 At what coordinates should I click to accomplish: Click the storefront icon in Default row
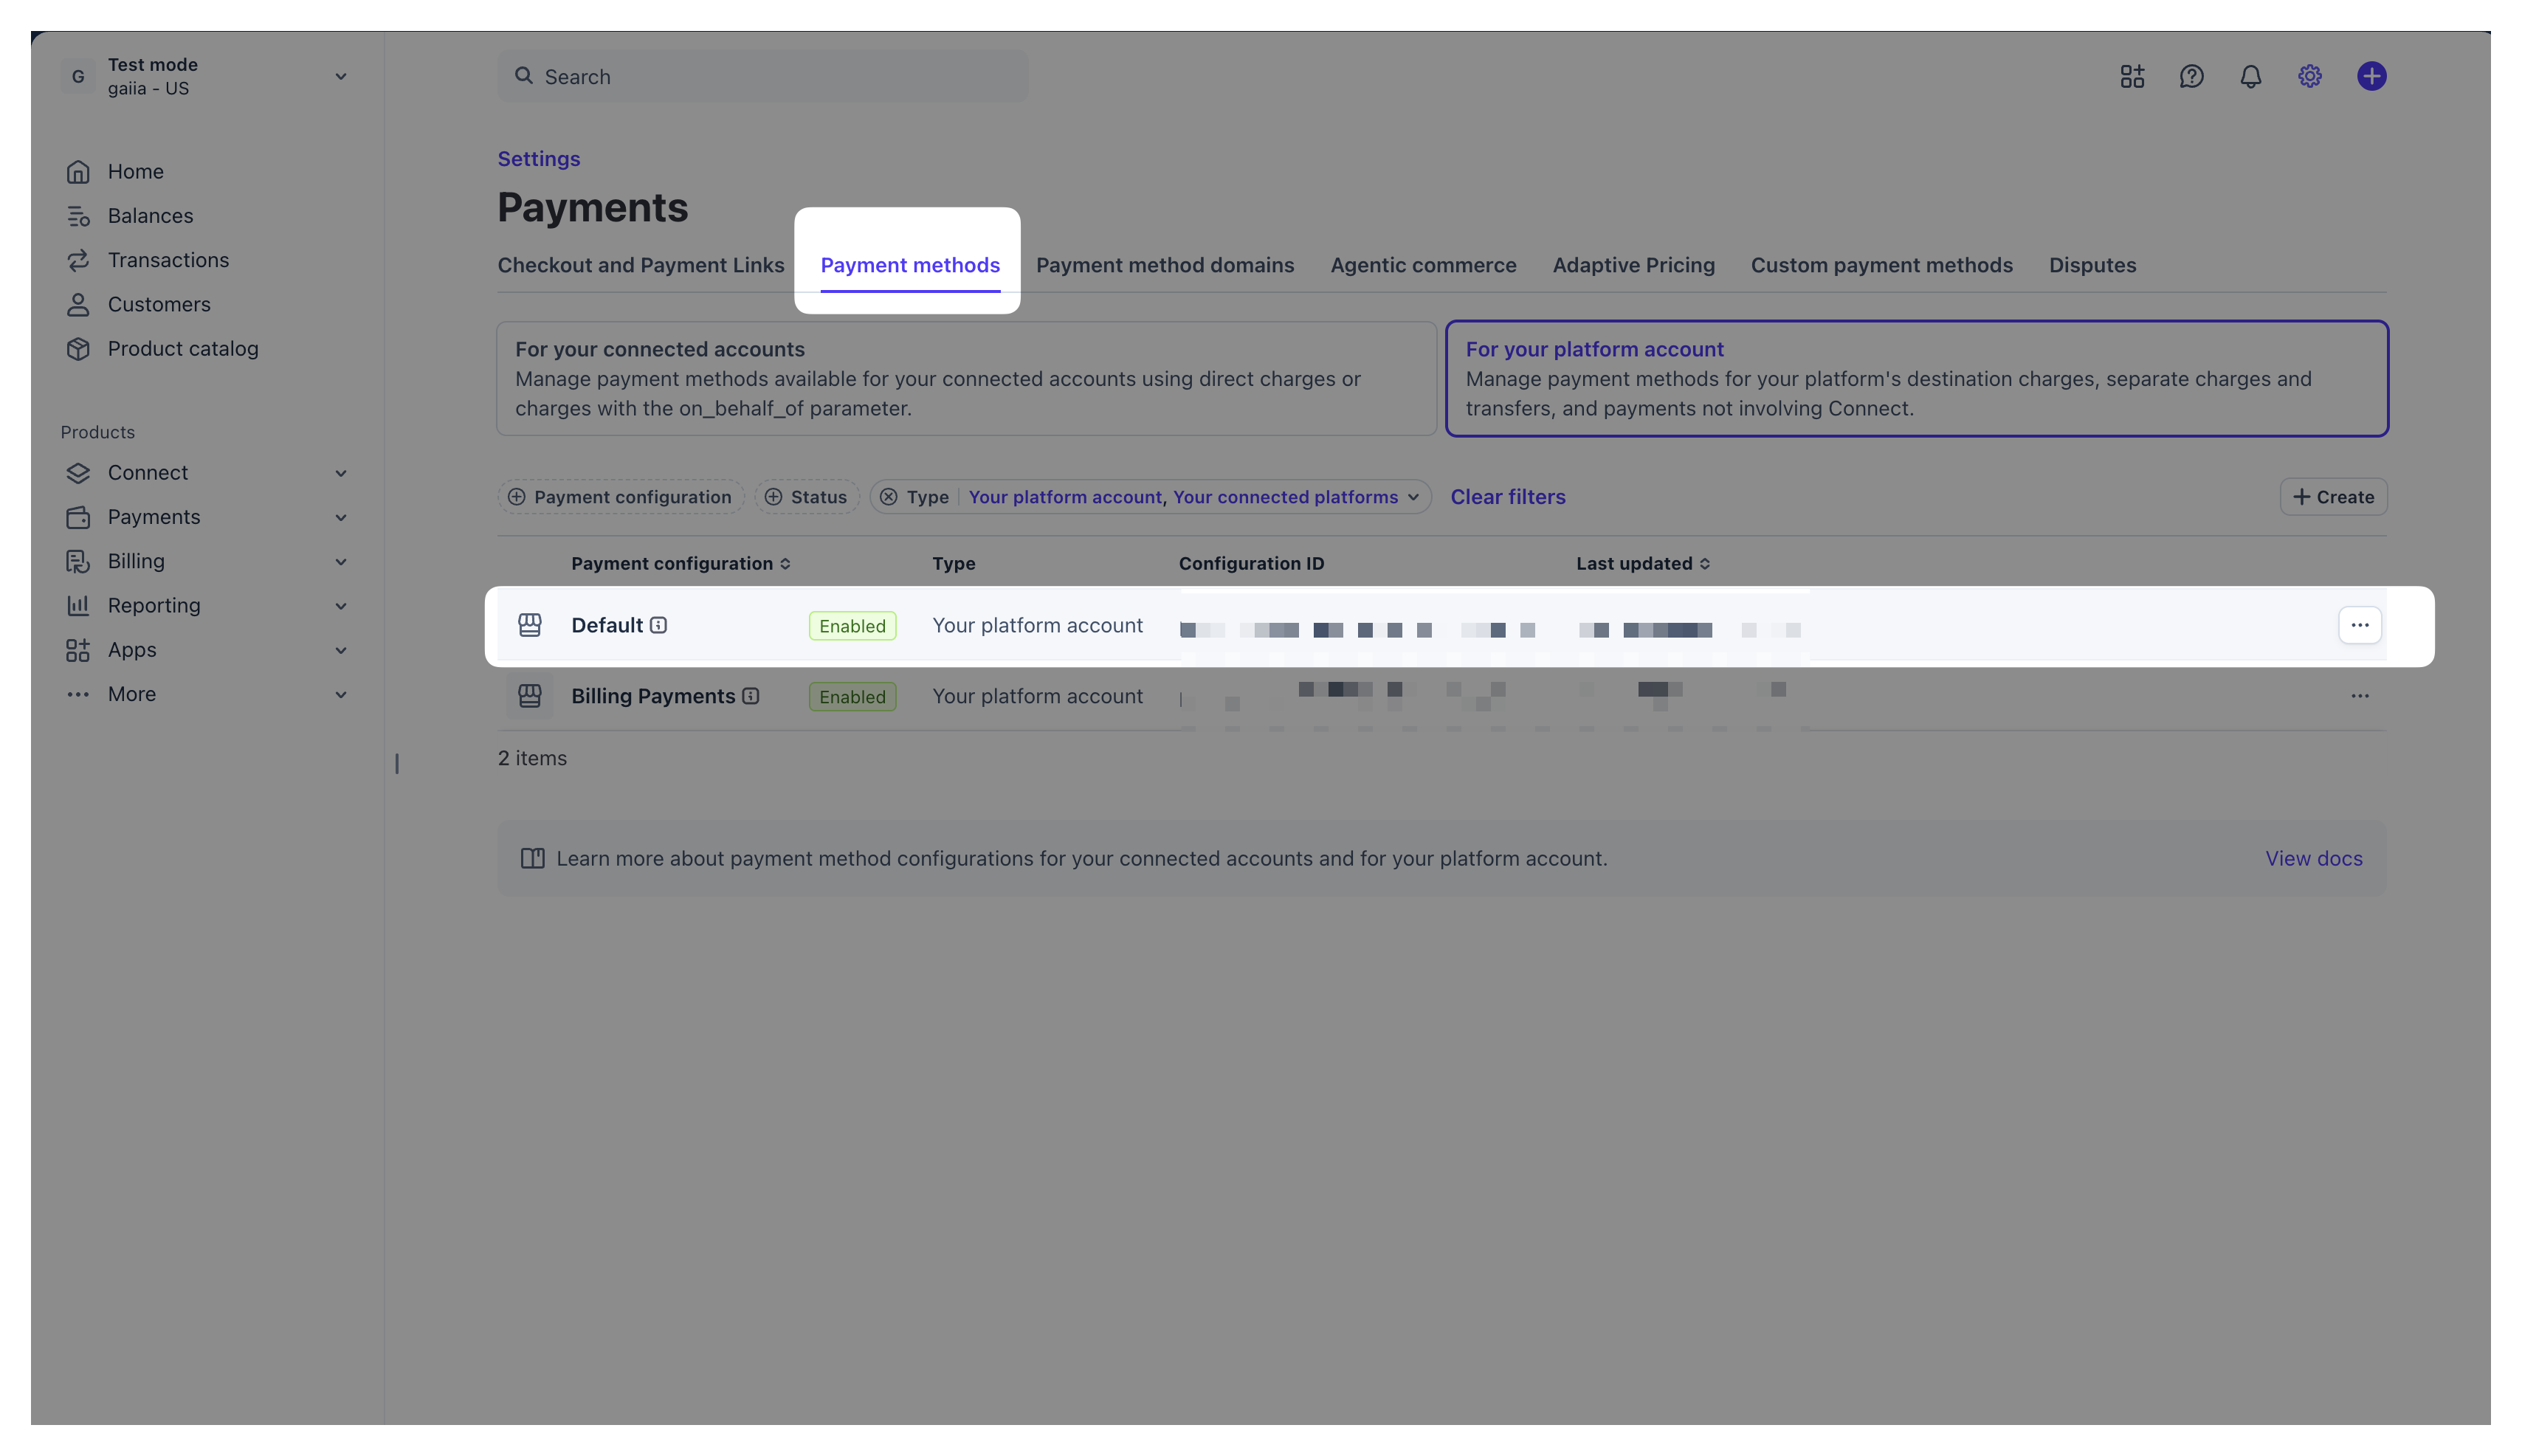point(529,625)
